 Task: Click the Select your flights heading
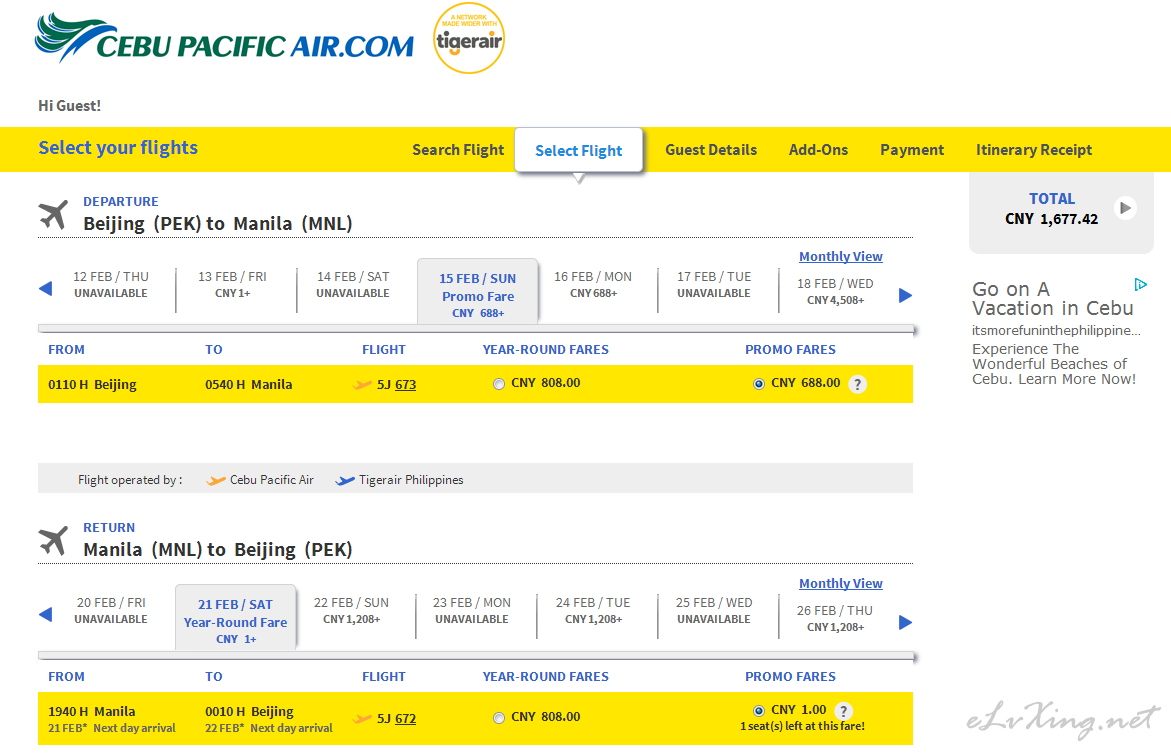118,148
